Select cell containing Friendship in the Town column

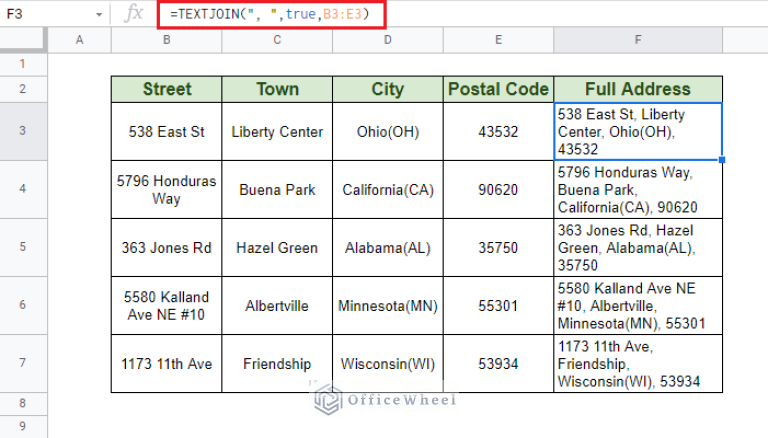click(x=277, y=364)
